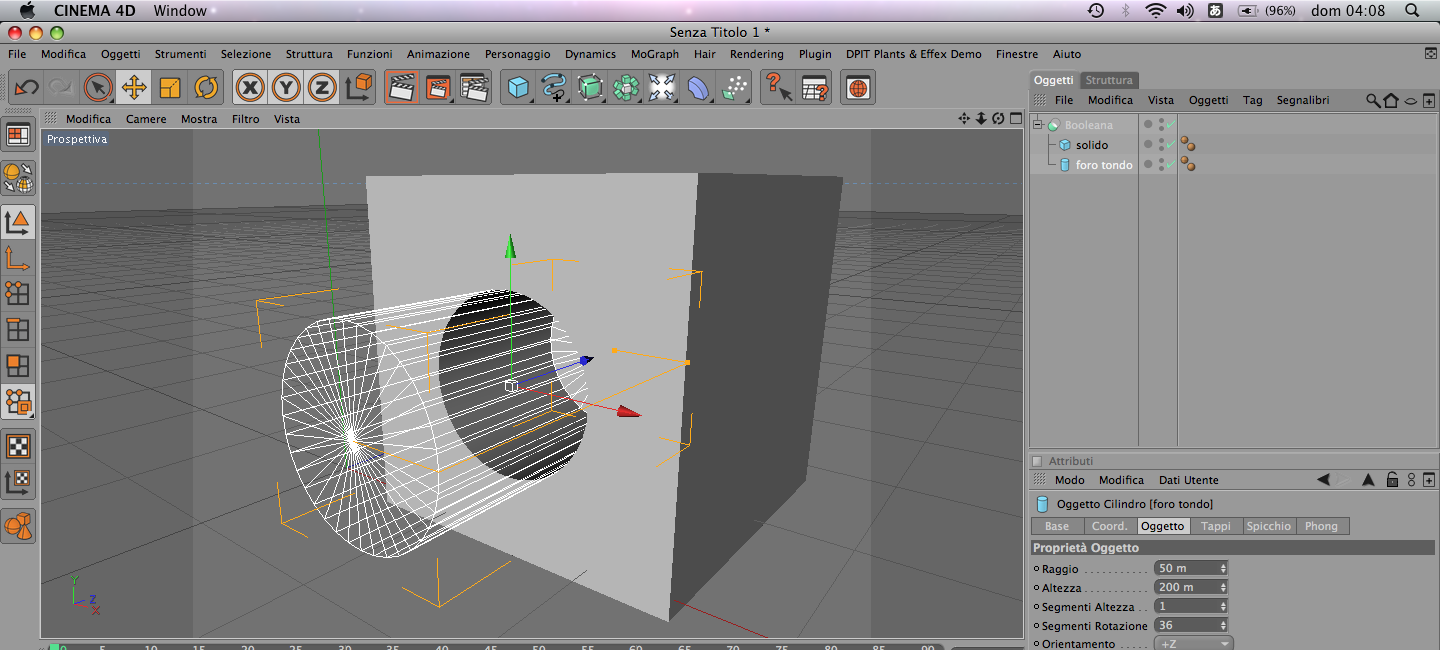Render the active view clapperboard icon

pos(401,88)
